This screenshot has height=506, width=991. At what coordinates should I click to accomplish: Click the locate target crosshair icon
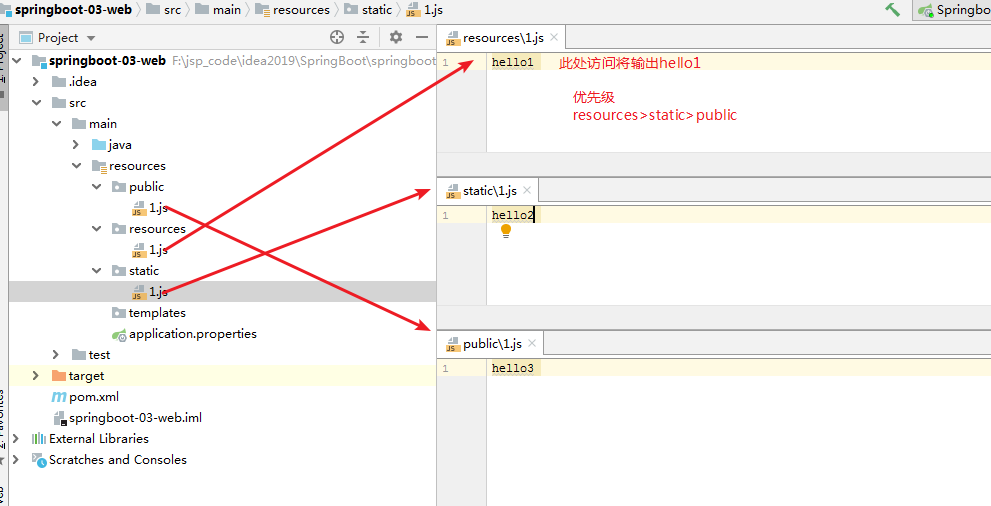click(337, 37)
